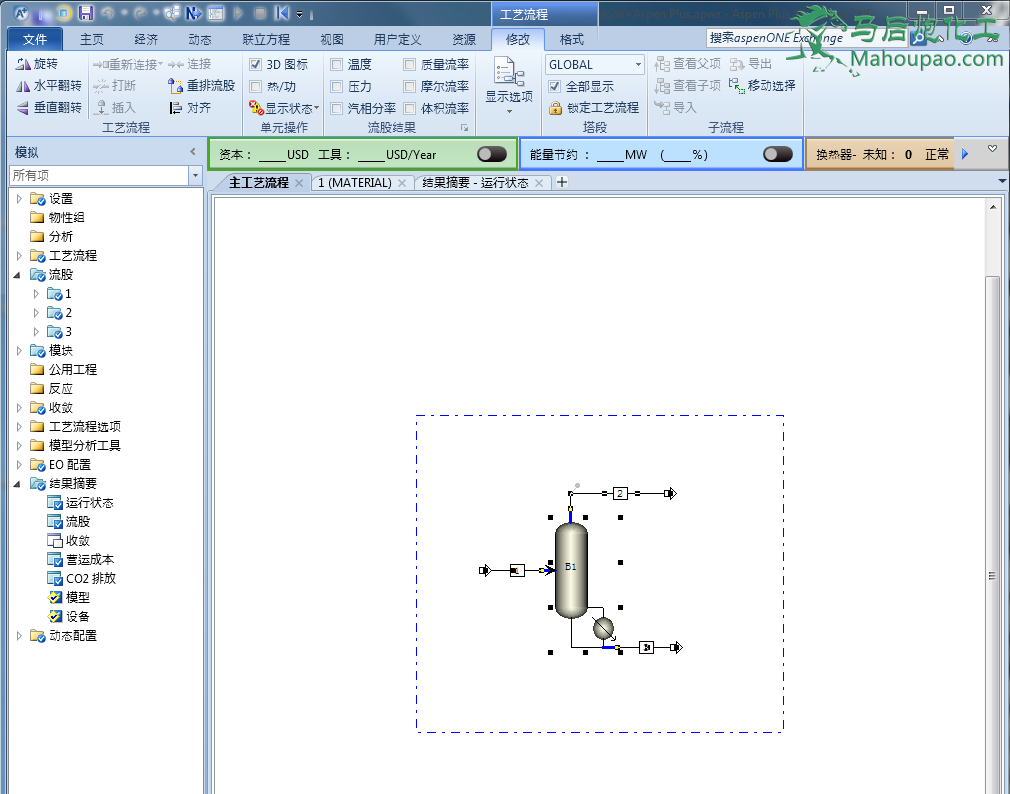The height and width of the screenshot is (794, 1010).
Task: Click the reroute stream (重排流股) icon
Action: (176, 86)
